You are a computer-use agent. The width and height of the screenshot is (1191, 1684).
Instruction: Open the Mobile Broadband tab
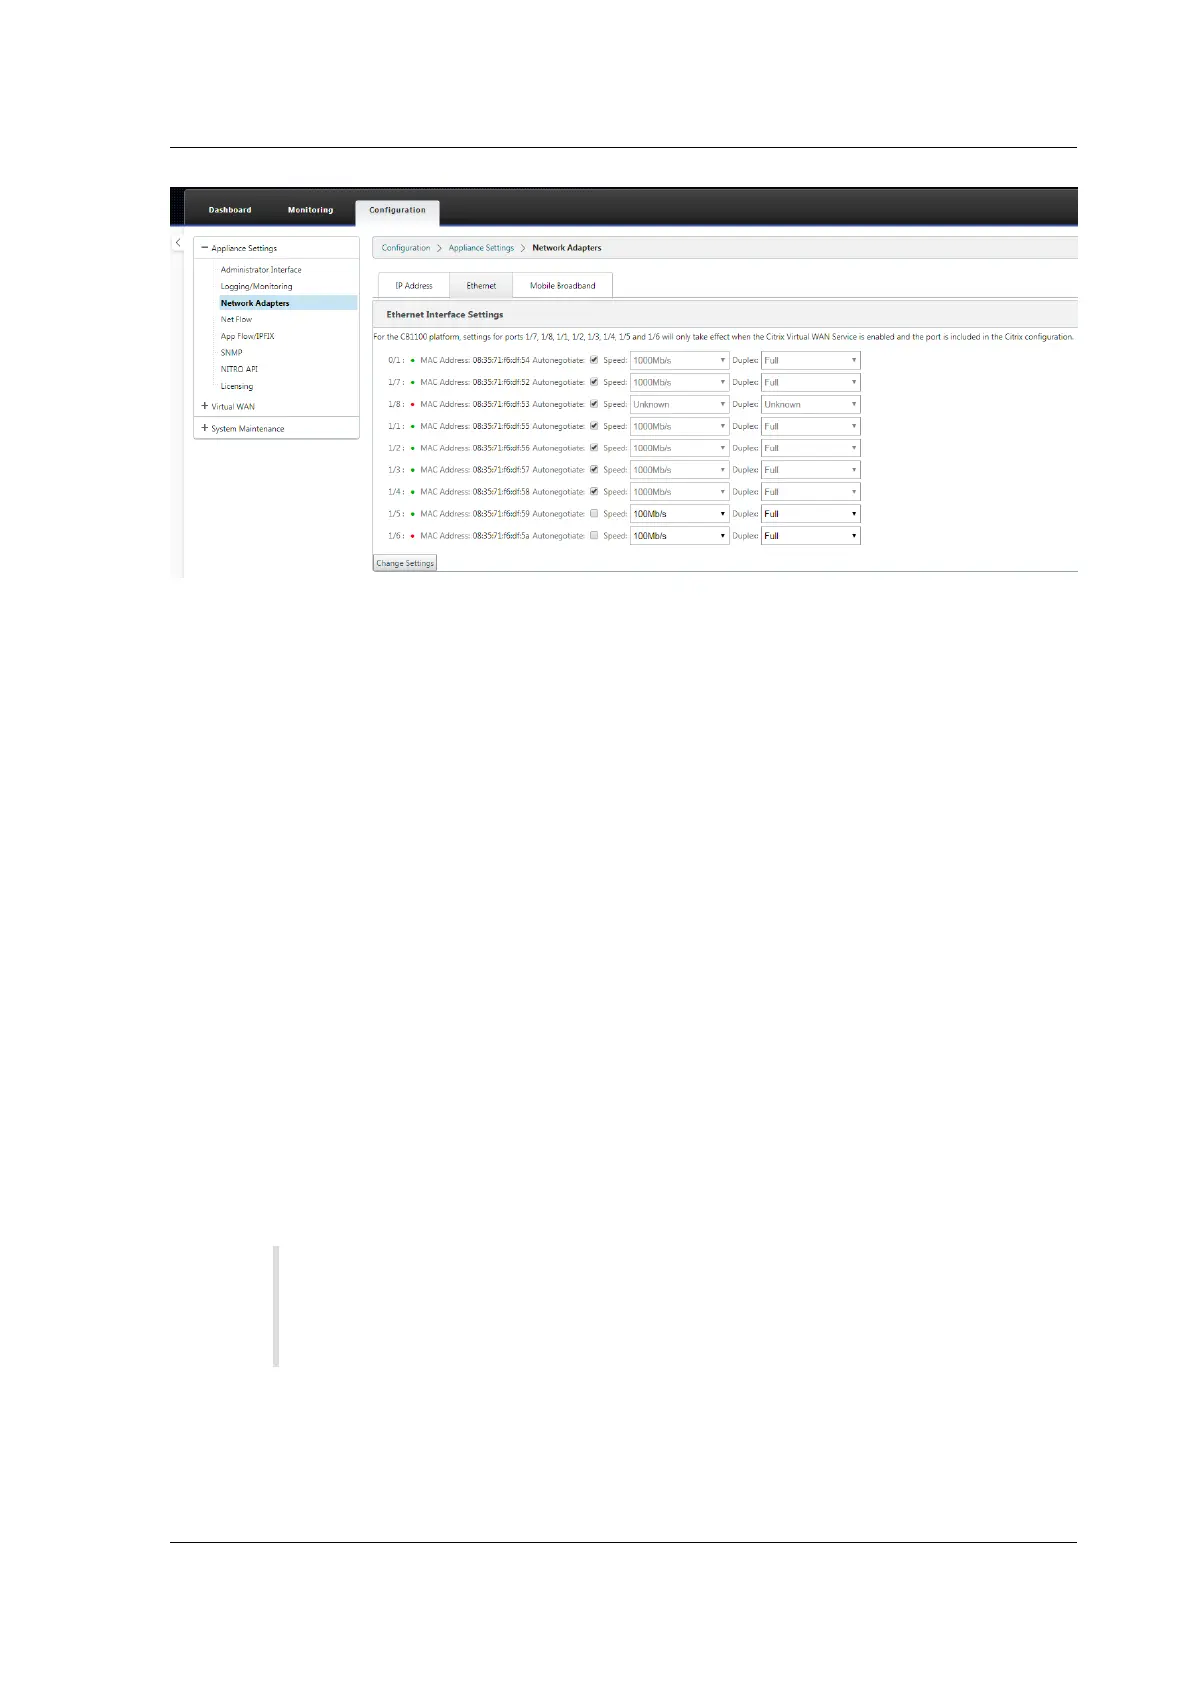[562, 286]
